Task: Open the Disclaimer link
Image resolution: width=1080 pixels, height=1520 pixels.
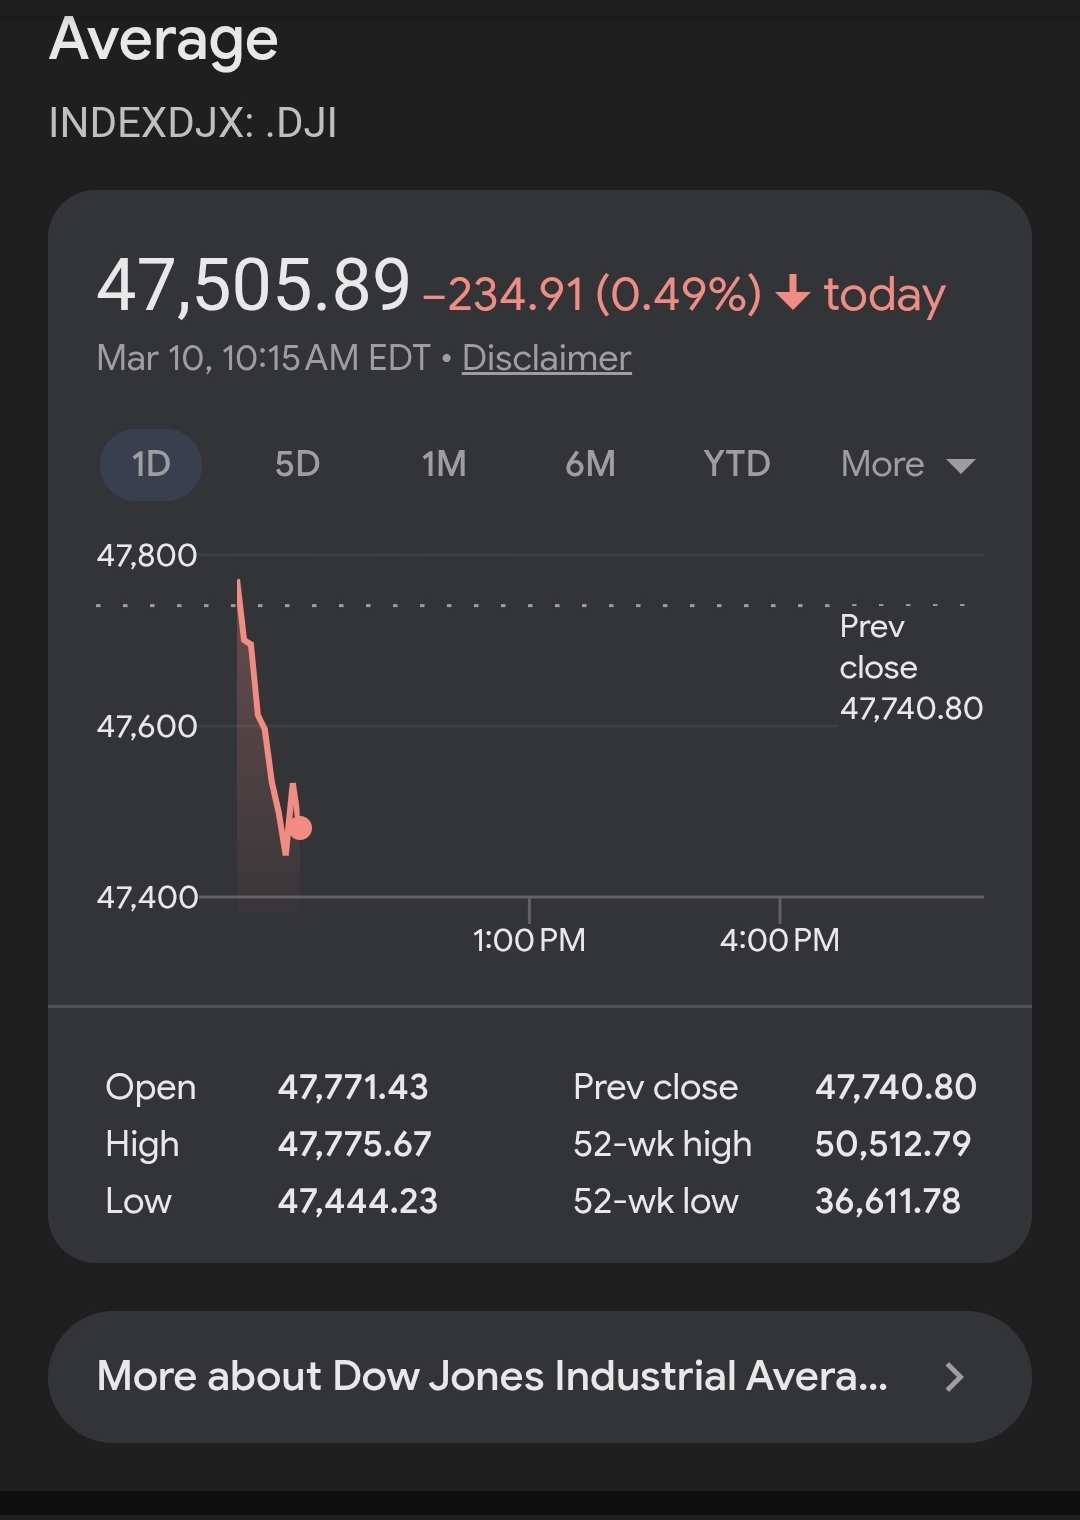Action: pos(546,358)
